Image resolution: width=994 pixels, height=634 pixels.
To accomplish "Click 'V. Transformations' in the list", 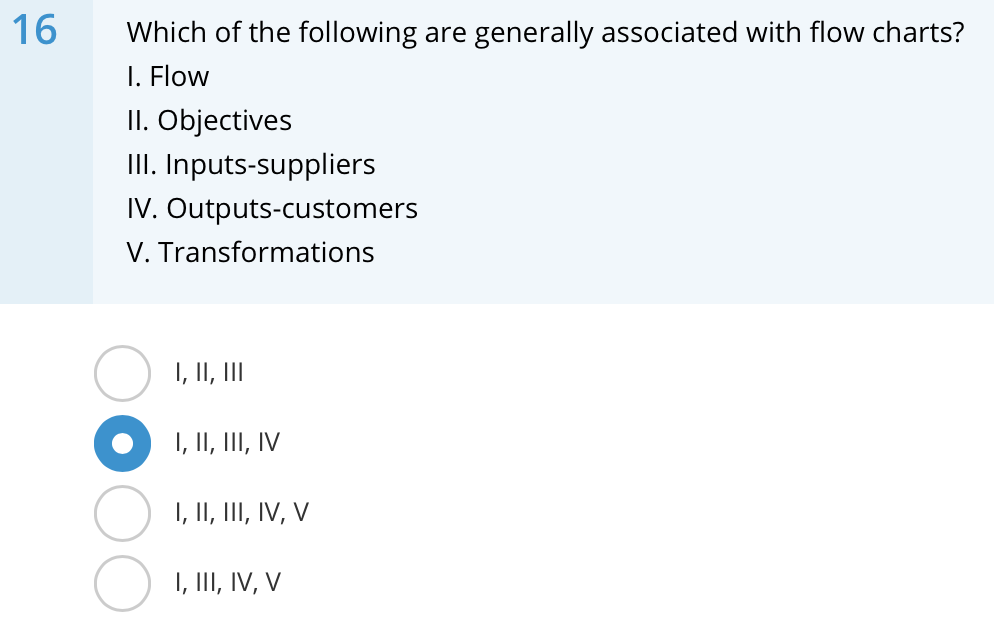I will 251,252.
